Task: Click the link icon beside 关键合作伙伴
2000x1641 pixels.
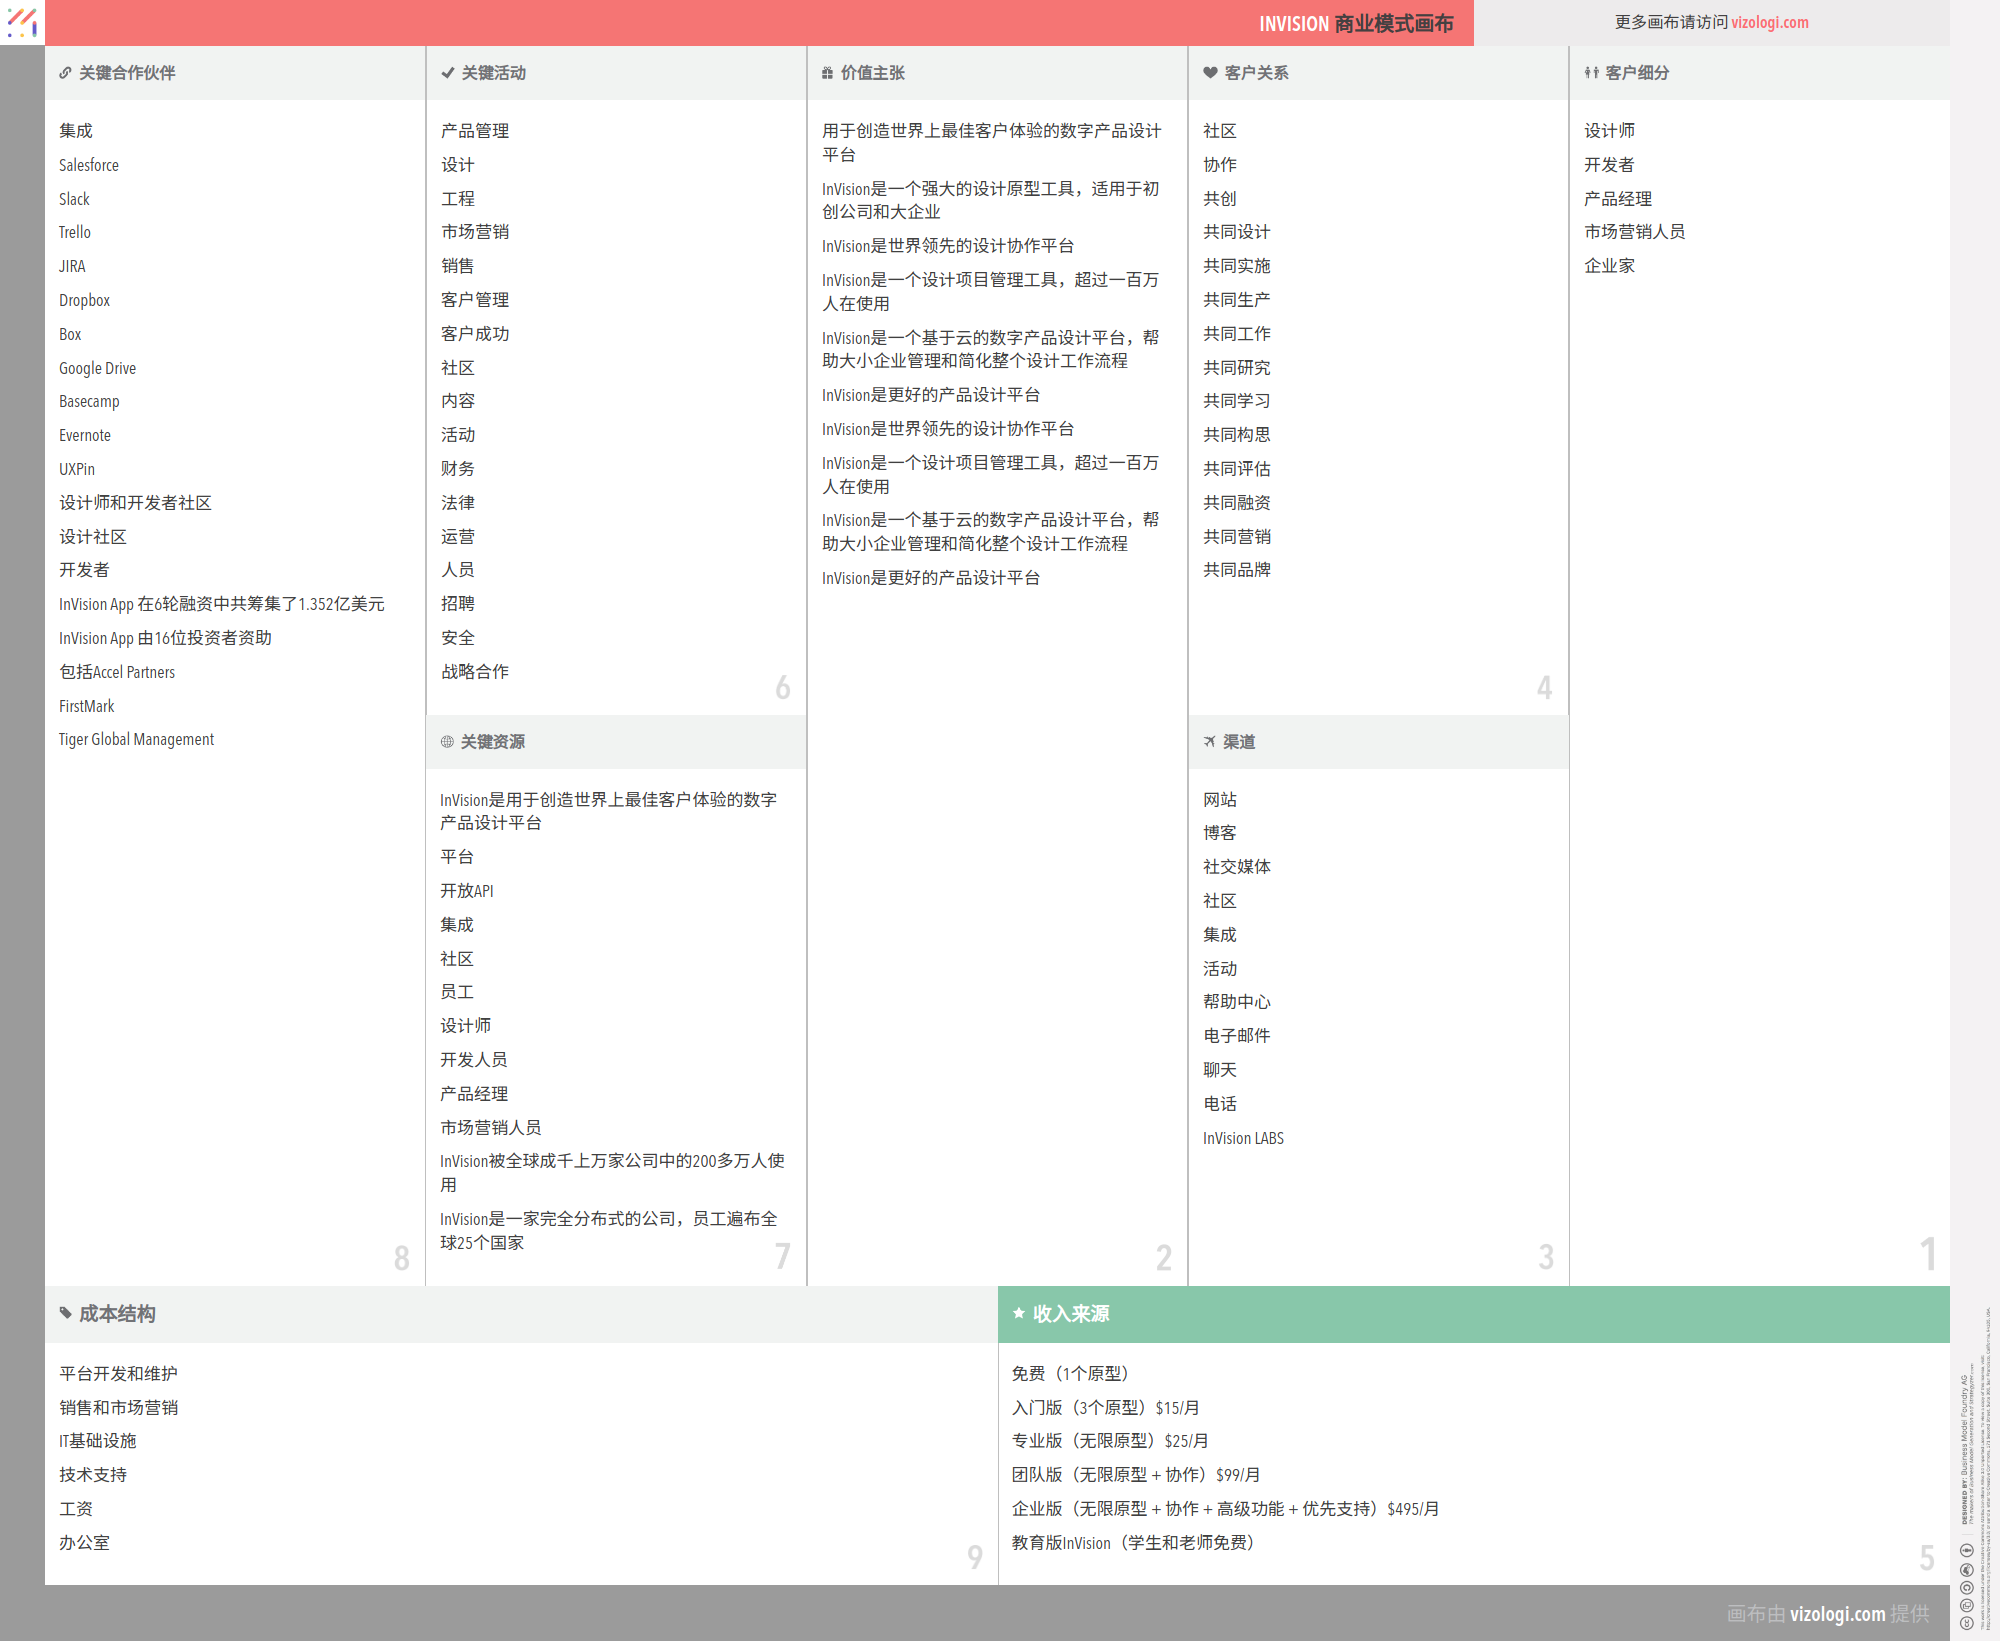Action: [x=65, y=73]
